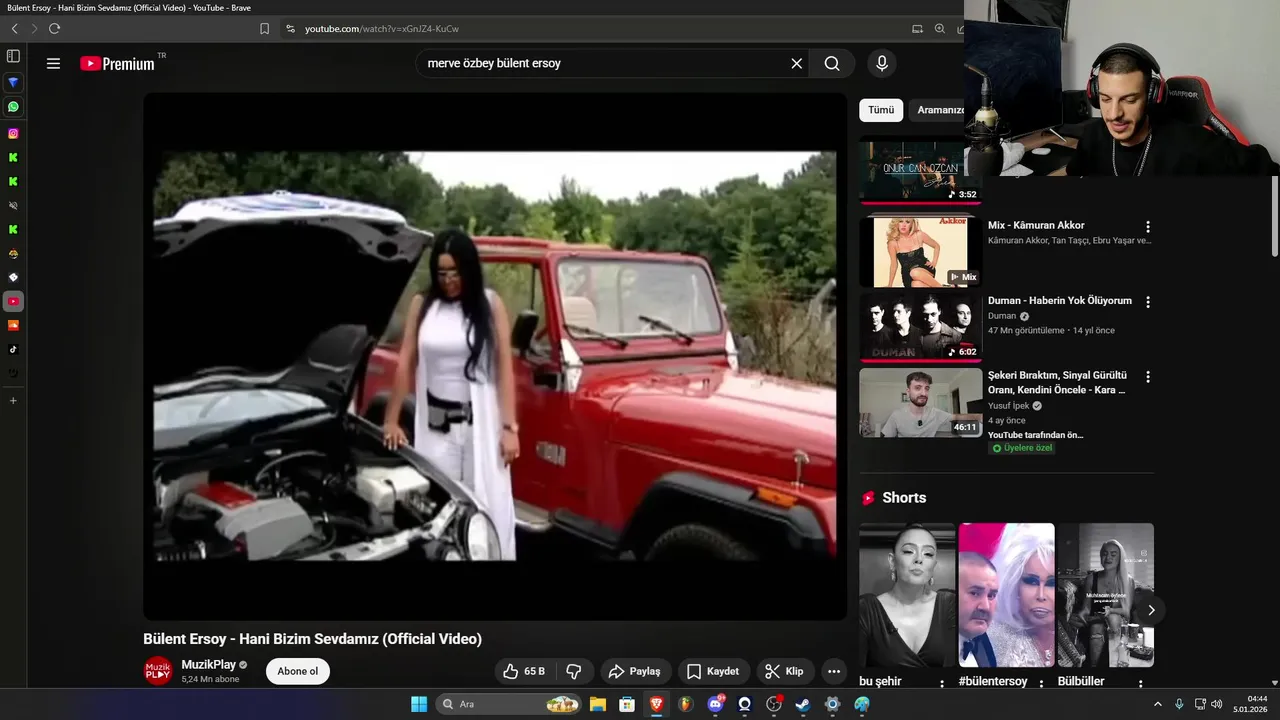This screenshot has width=1280, height=720.
Task: Share the video via Paylaş
Action: [634, 671]
